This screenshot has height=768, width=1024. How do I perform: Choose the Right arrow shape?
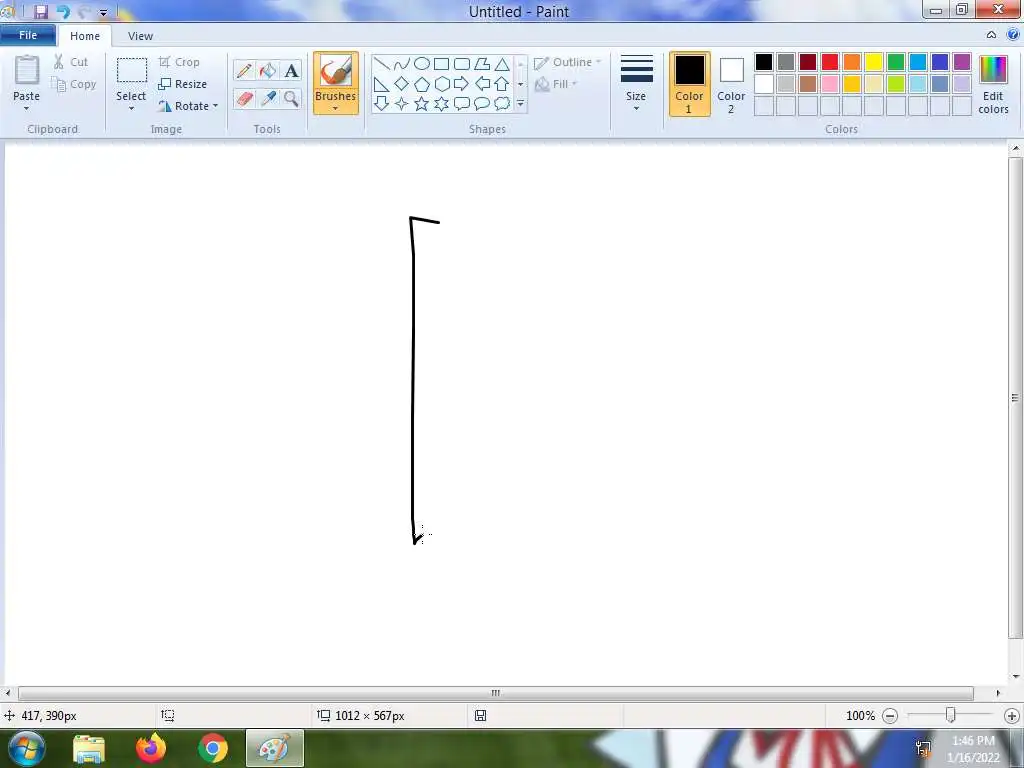pyautogui.click(x=462, y=84)
